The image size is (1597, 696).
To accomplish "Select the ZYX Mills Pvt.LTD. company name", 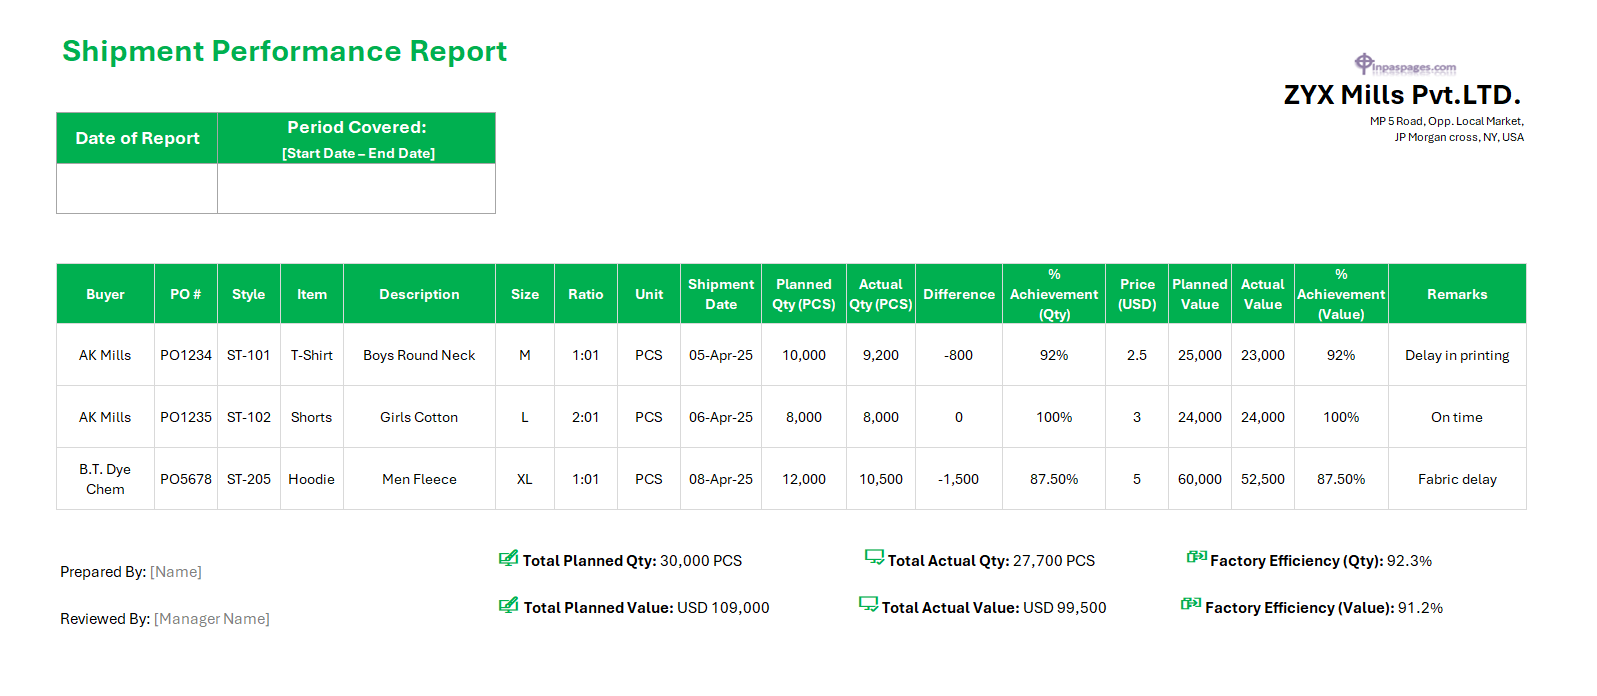I will pyautogui.click(x=1401, y=95).
